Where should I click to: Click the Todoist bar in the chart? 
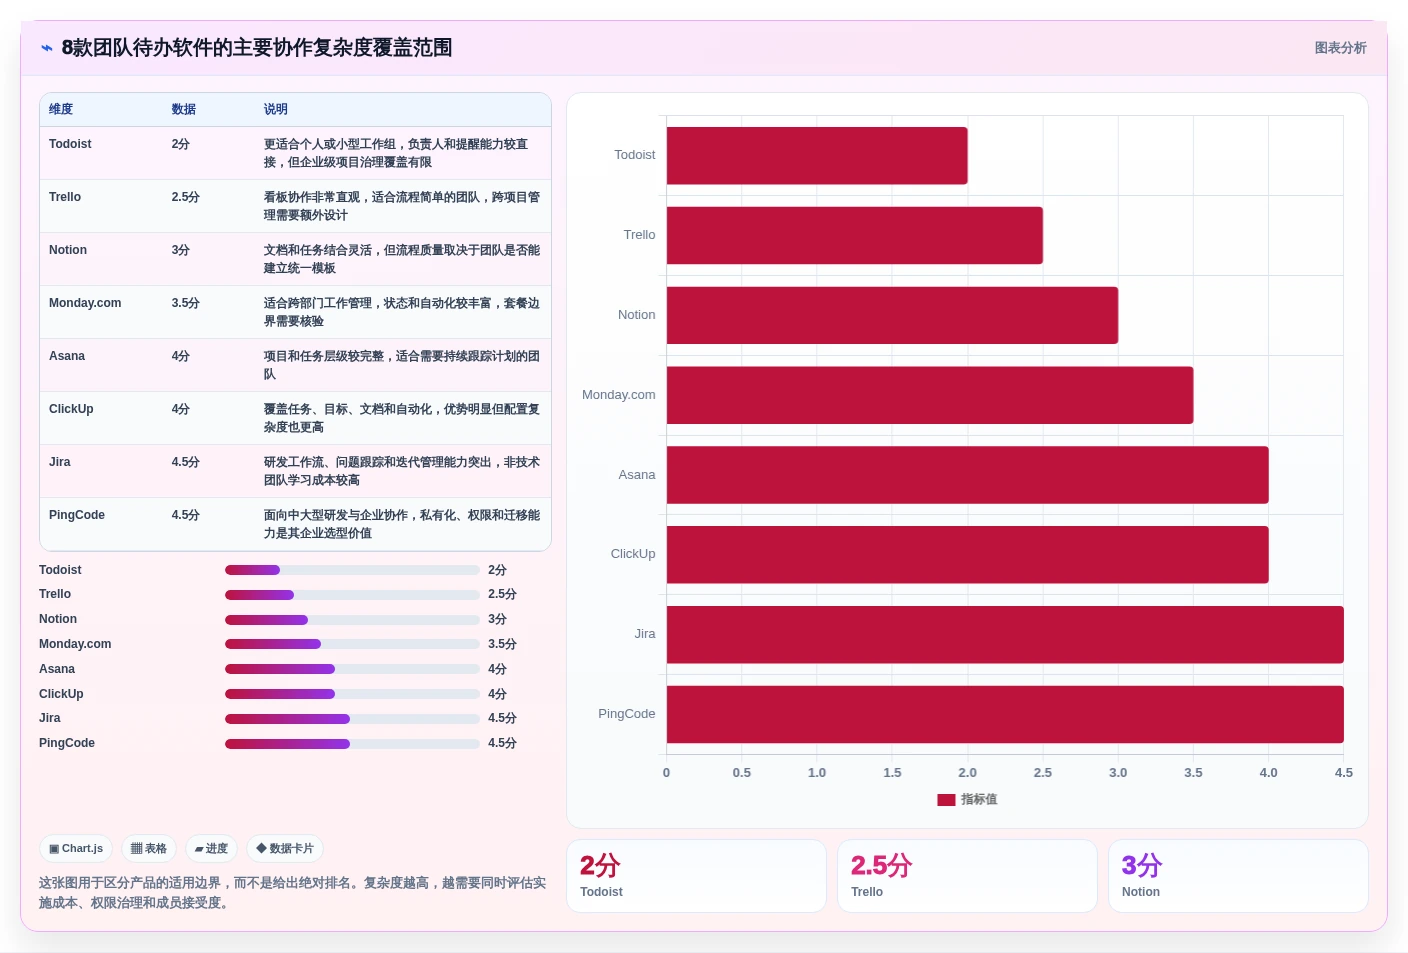817,156
